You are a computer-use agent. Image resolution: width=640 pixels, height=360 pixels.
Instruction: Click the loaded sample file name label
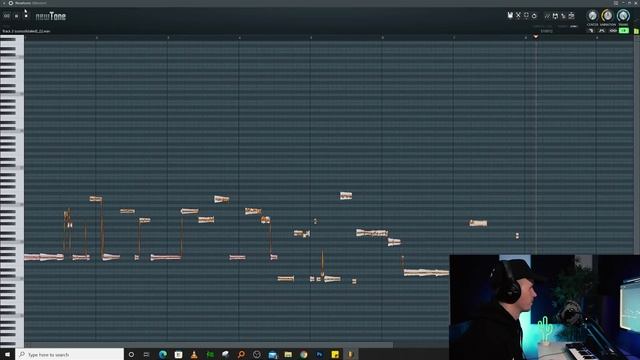coord(26,31)
